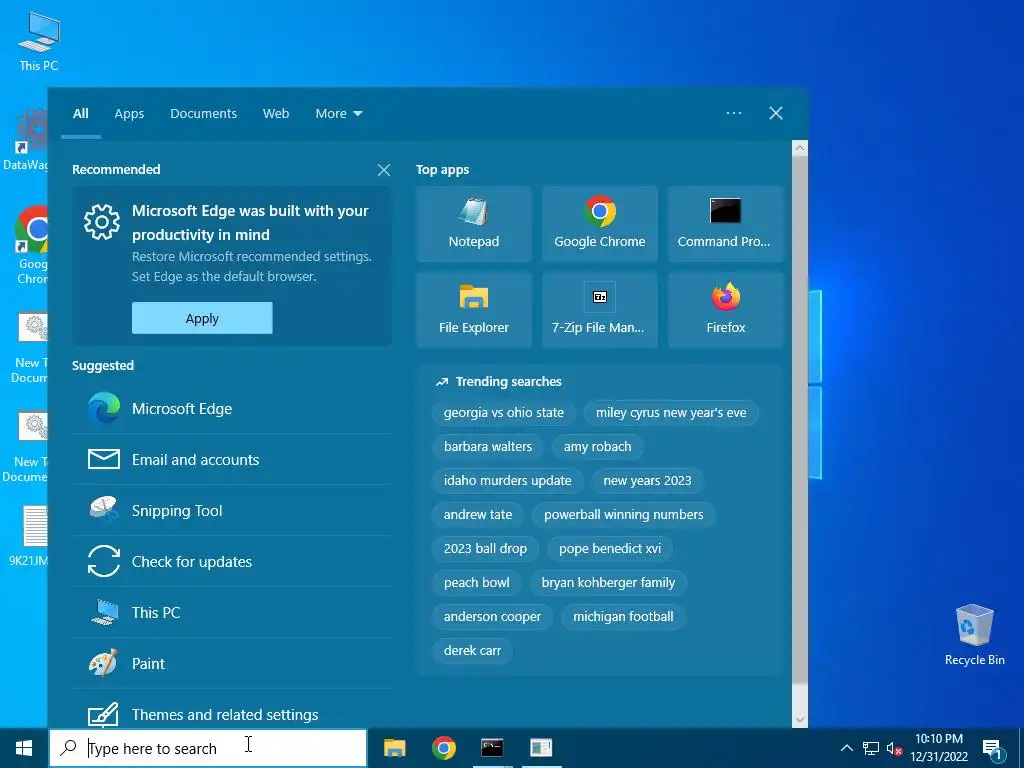
Task: Select the All search tab
Action: point(80,114)
